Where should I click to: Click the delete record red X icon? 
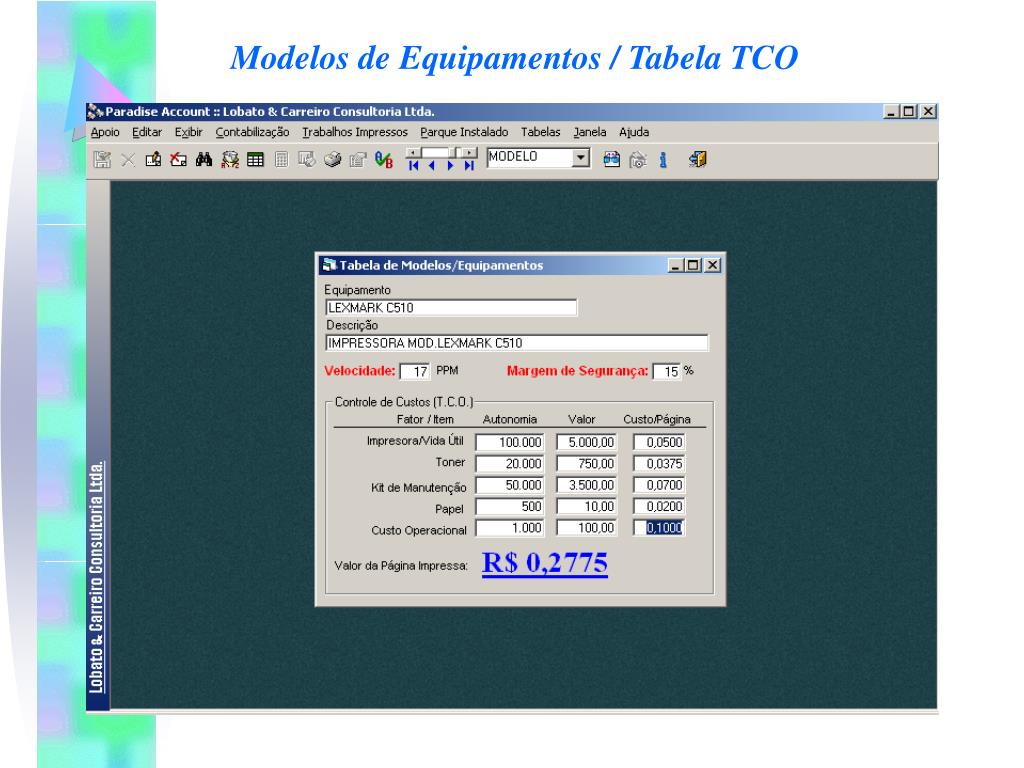tap(178, 159)
